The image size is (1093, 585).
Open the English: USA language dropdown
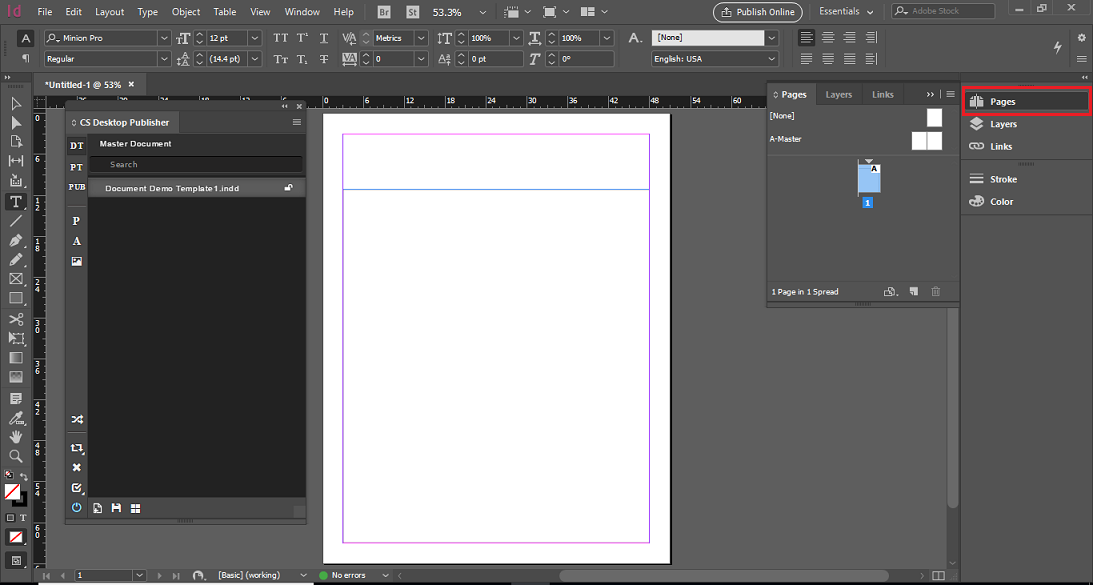(771, 59)
